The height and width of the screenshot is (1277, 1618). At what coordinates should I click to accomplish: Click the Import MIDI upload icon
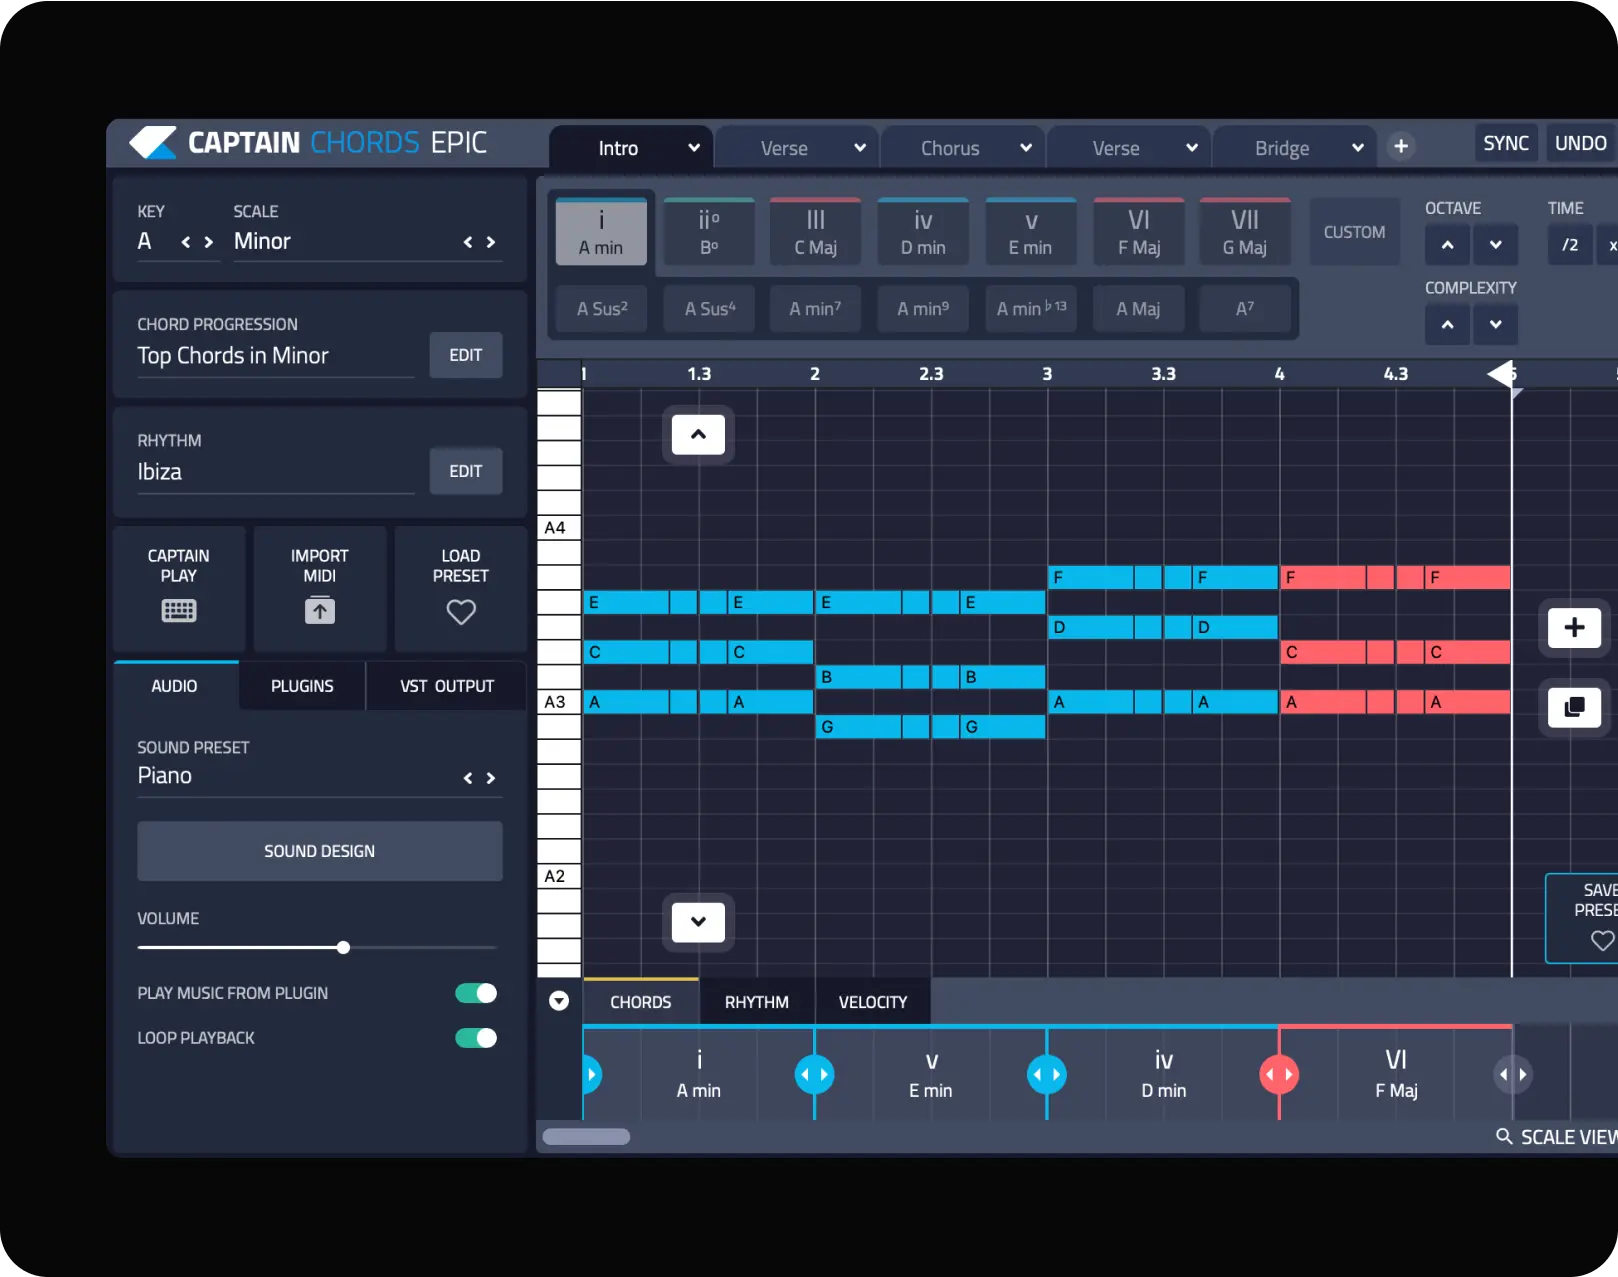pos(320,610)
